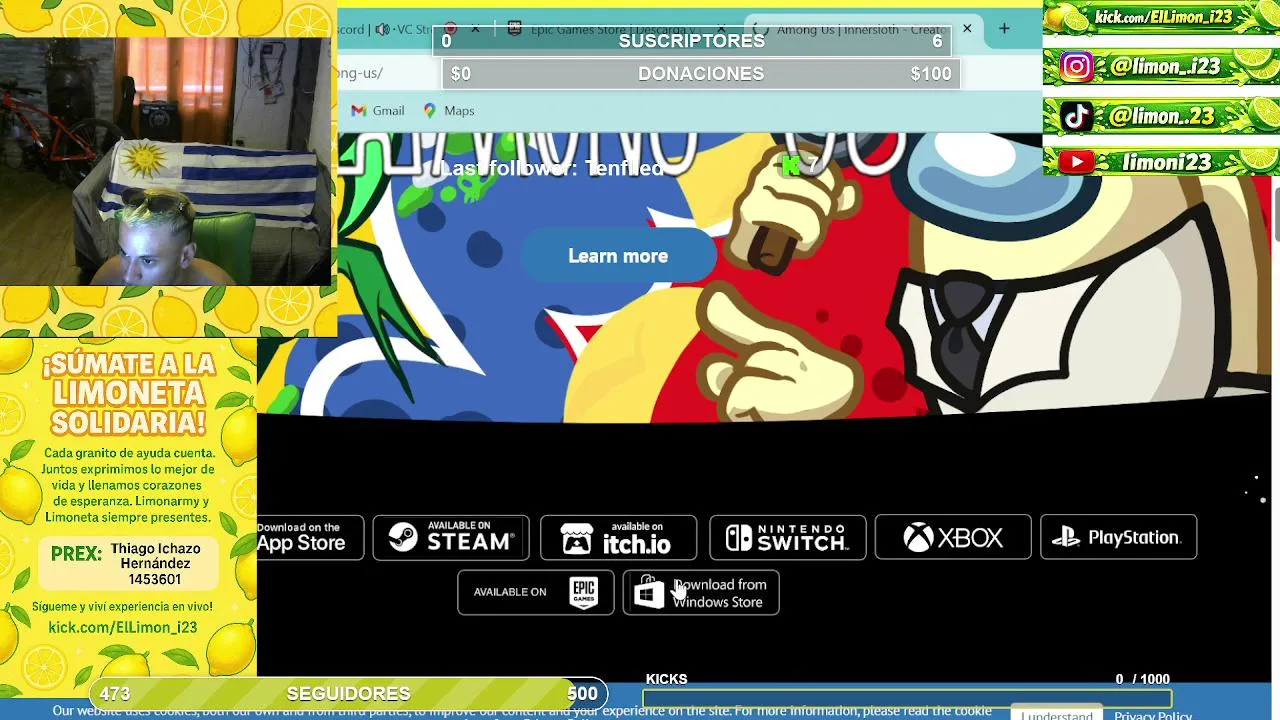
Task: Click the YouTube icon in overlay
Action: tap(1076, 162)
